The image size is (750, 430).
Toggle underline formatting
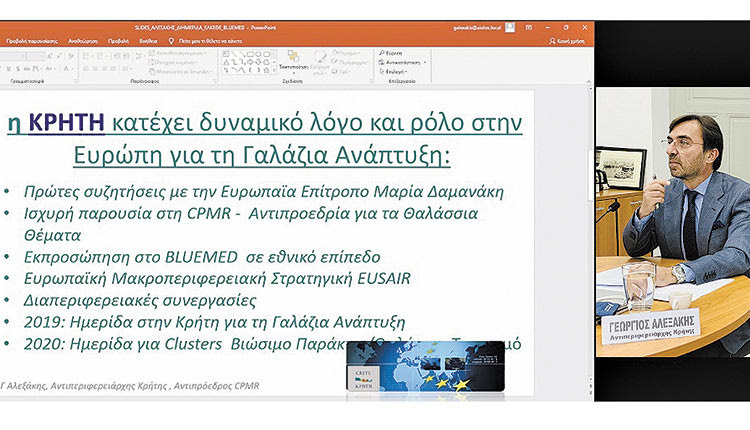(x=9, y=69)
